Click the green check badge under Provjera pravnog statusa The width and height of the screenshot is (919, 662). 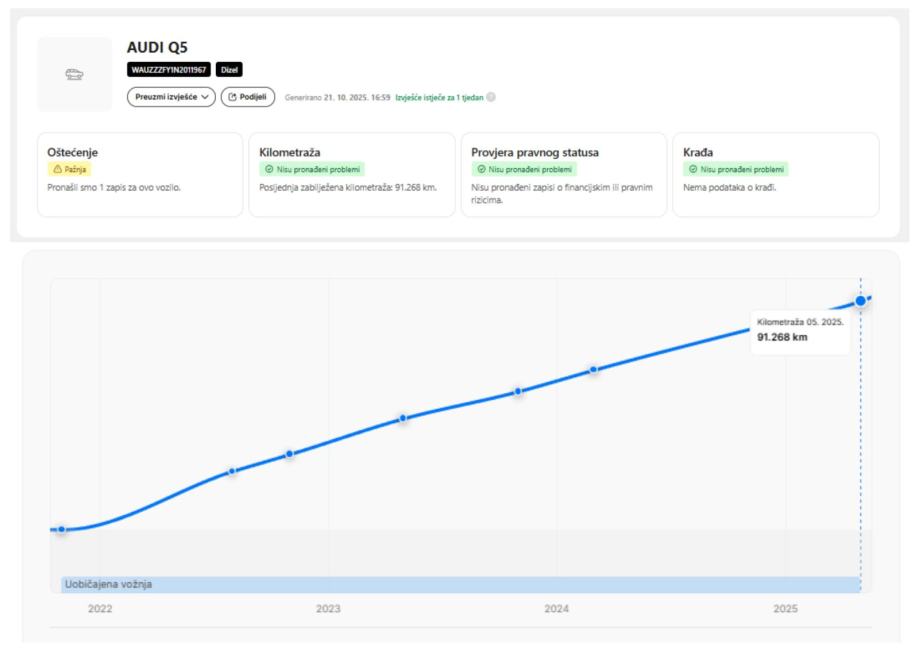pyautogui.click(x=524, y=170)
